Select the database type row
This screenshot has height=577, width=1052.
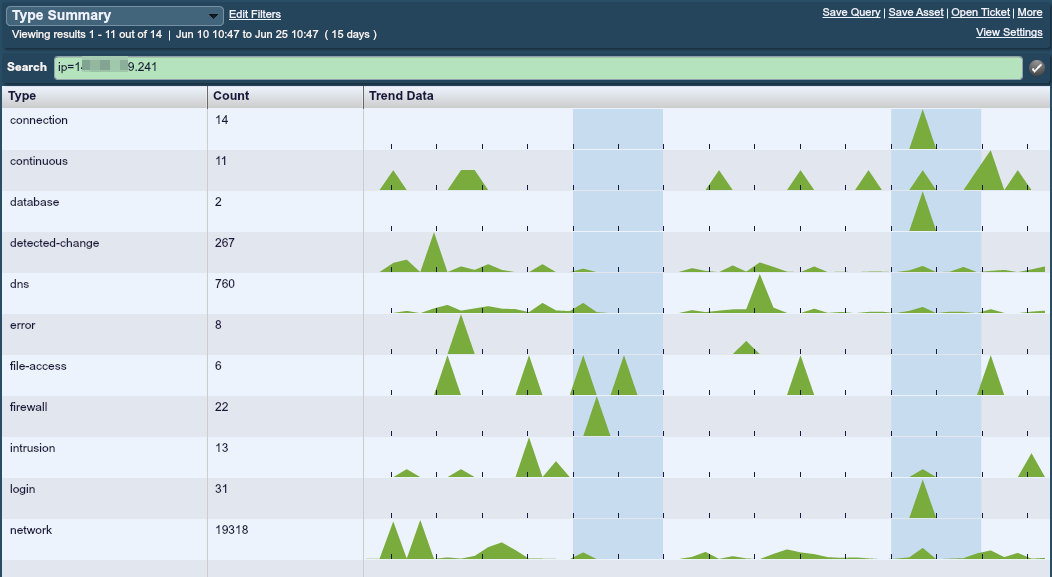coord(526,211)
